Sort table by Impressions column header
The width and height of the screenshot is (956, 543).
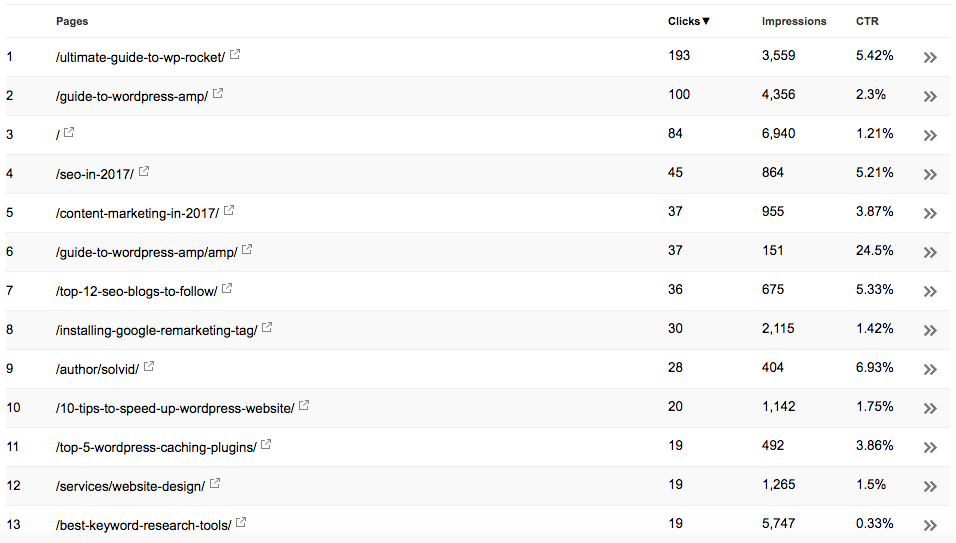click(x=794, y=21)
